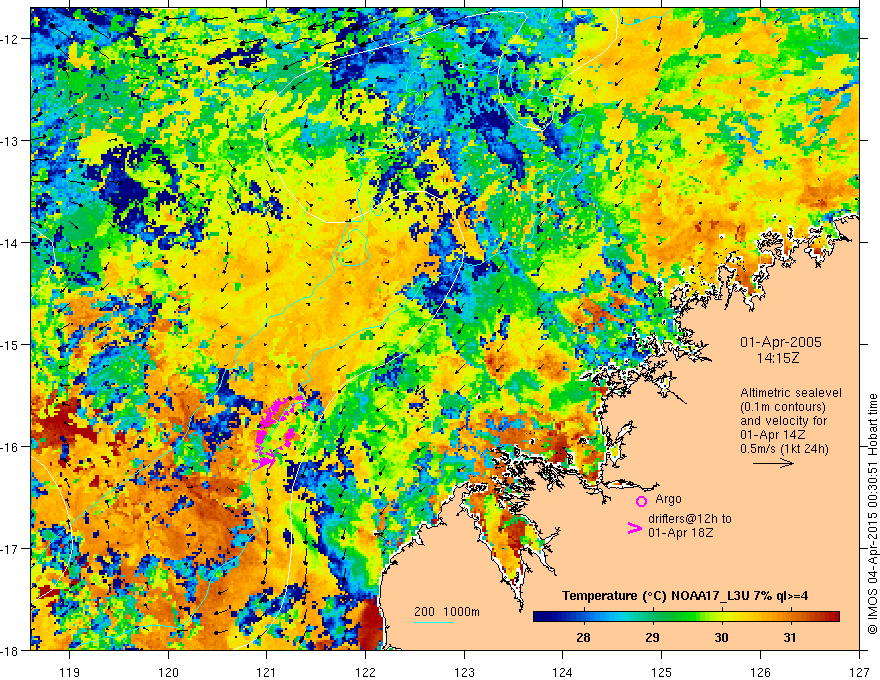
Task: Click the '200 1000m' depth contour label
Action: [x=447, y=612]
